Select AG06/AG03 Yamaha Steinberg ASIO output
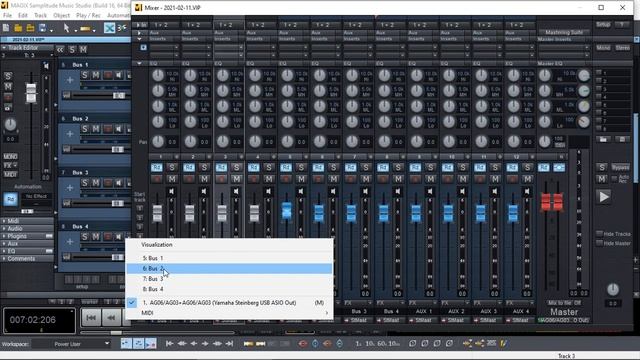This screenshot has height=360, width=640. 229,302
